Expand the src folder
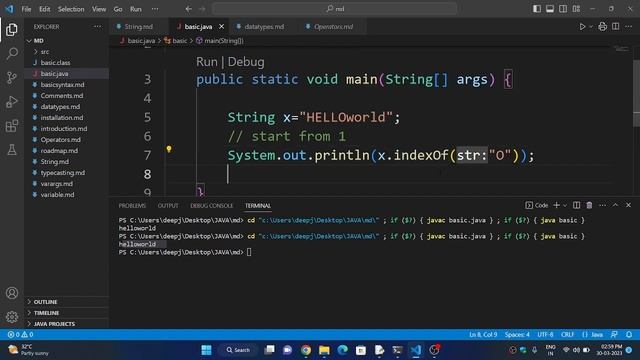Image resolution: width=640 pixels, height=360 pixels. pyautogui.click(x=44, y=51)
